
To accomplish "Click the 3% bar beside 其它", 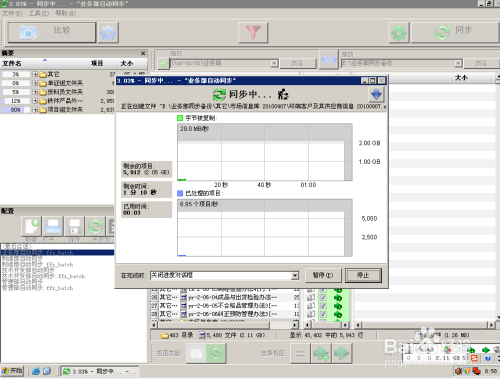I will (15, 74).
